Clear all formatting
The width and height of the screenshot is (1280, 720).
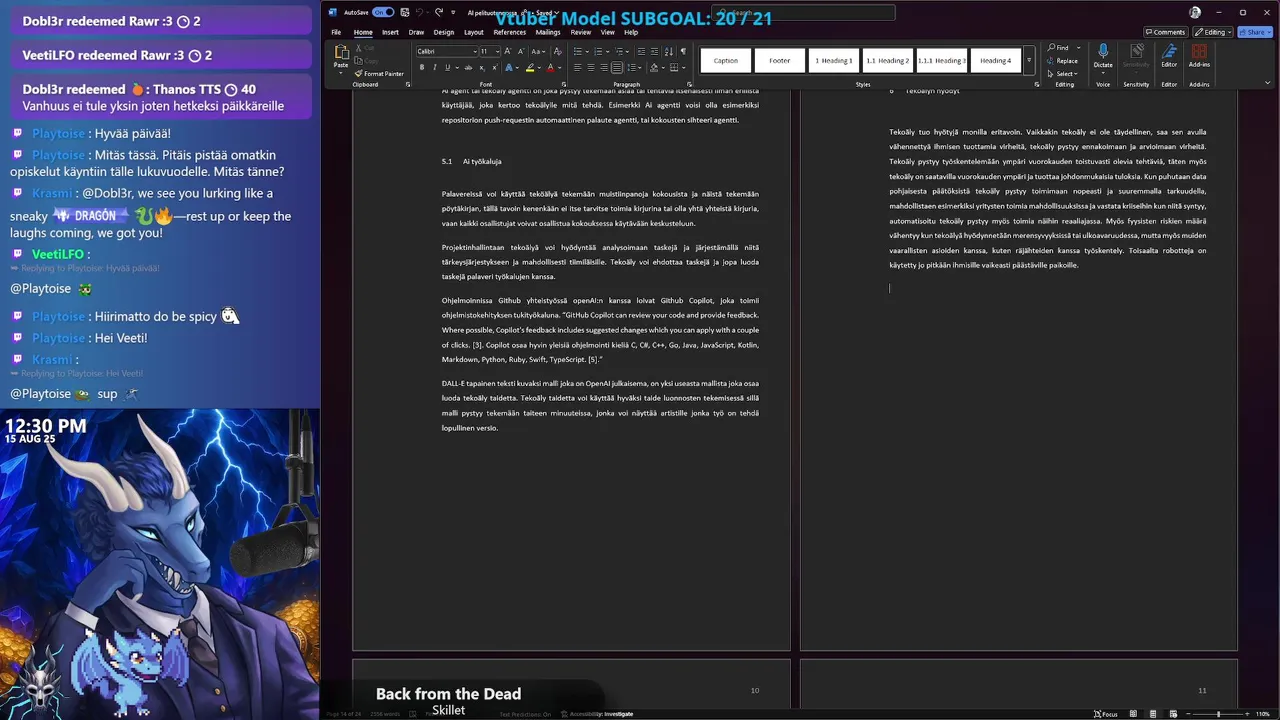558,51
